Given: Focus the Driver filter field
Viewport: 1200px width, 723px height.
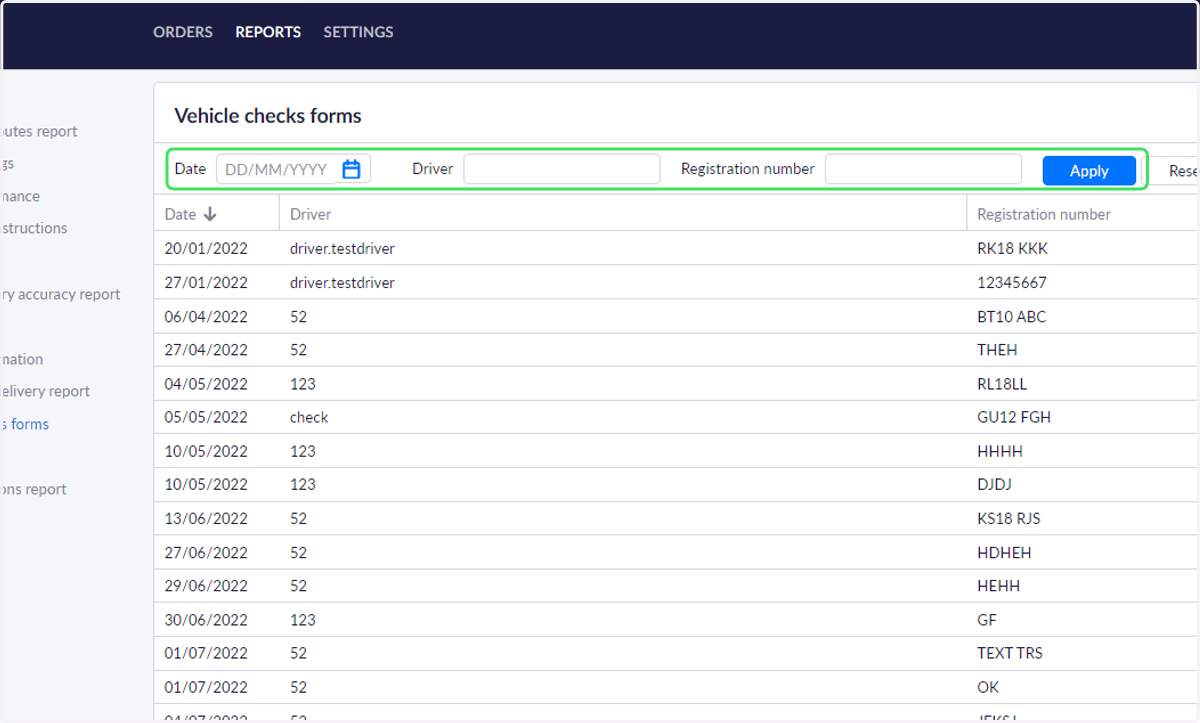Looking at the screenshot, I should (562, 169).
